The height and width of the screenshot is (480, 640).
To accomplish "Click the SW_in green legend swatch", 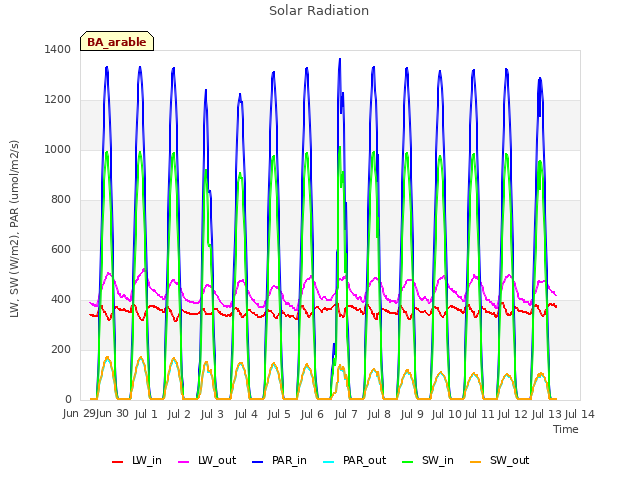I will pos(407,462).
